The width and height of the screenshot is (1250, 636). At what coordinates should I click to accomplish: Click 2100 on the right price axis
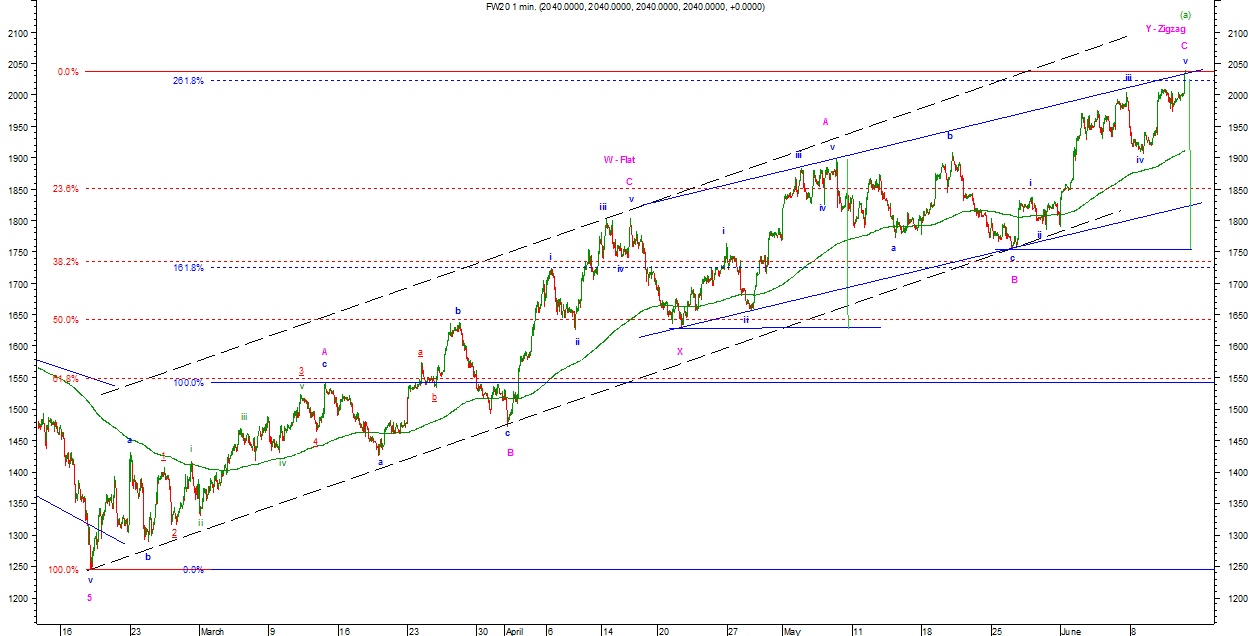[1233, 33]
